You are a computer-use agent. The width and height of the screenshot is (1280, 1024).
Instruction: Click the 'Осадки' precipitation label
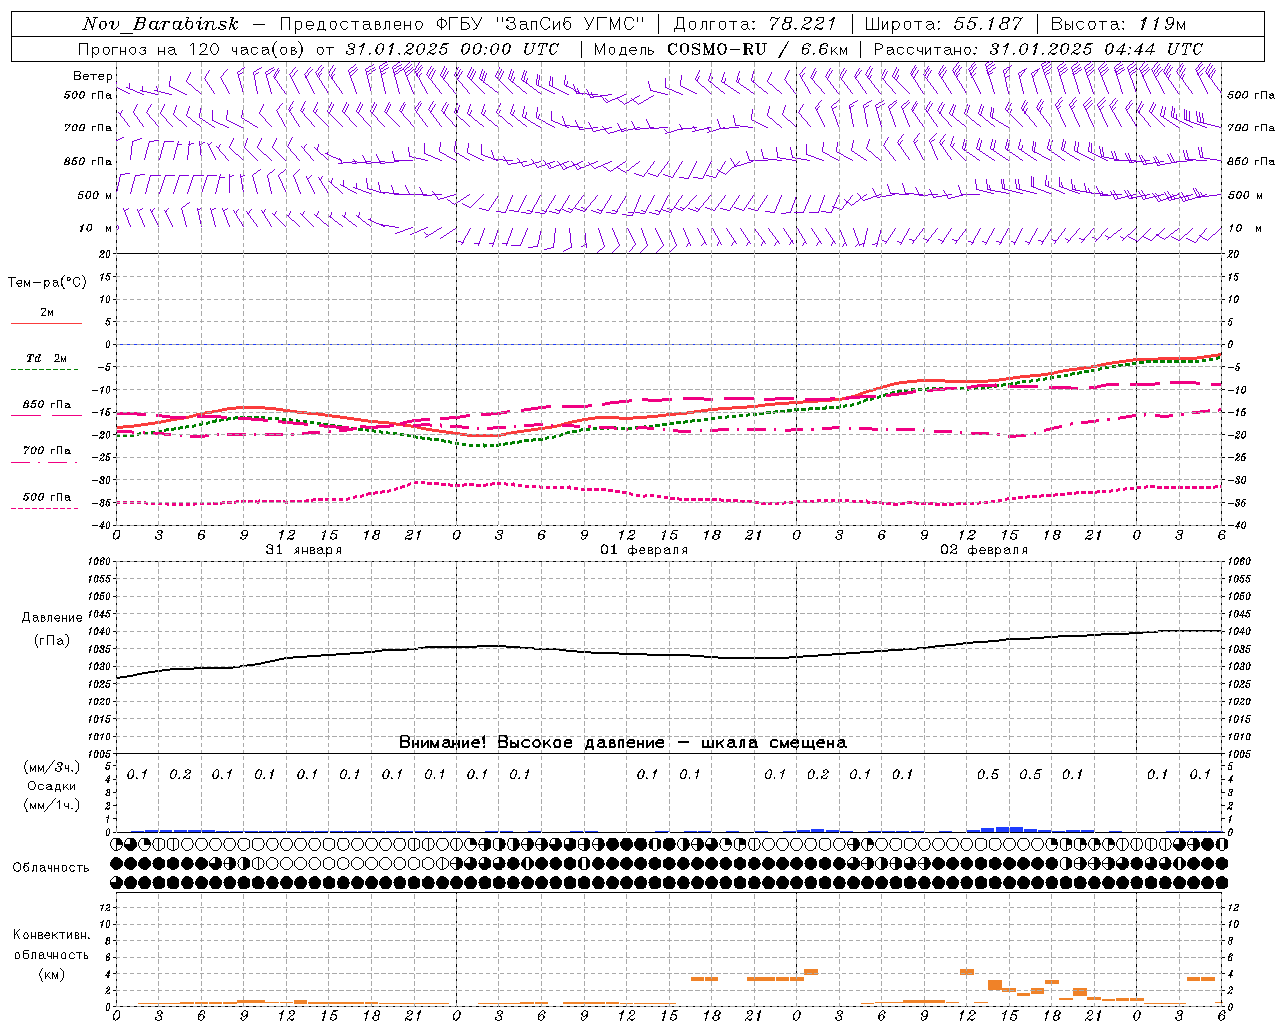click(51, 786)
